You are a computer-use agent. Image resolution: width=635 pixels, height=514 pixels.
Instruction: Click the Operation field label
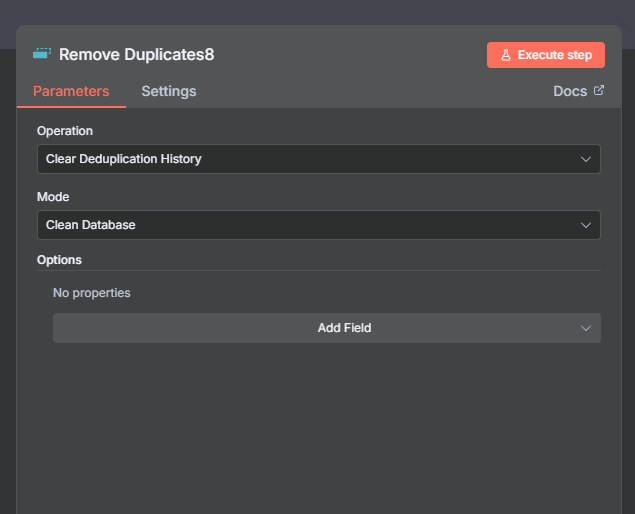(x=65, y=131)
